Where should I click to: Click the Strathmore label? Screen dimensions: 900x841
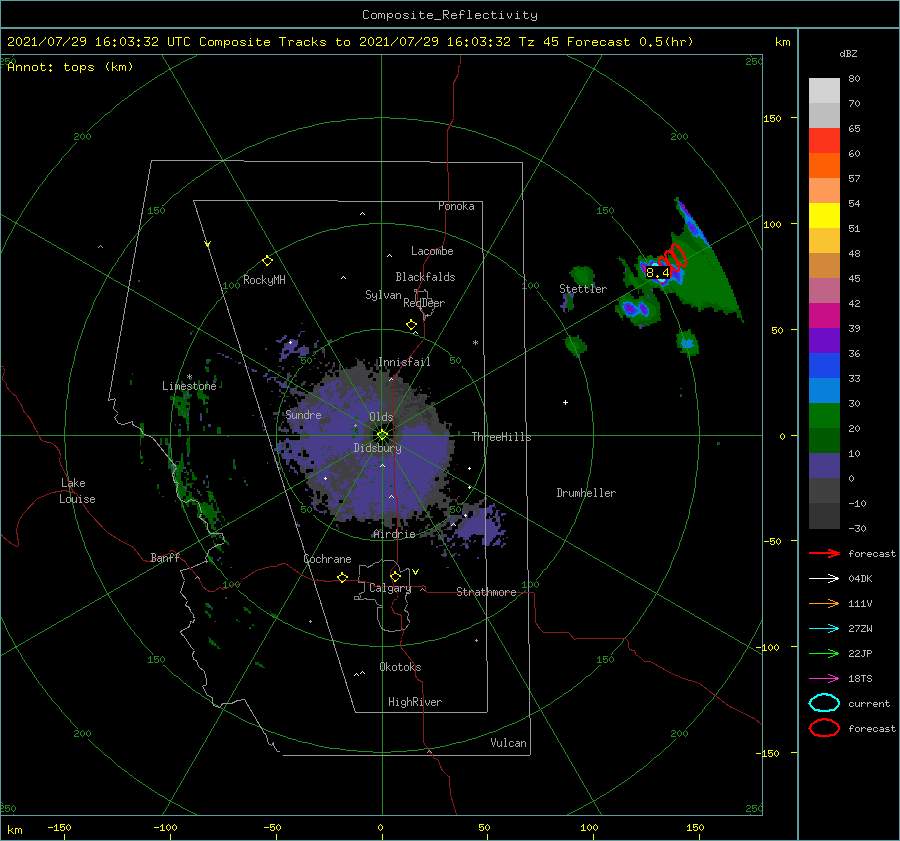pos(486,592)
